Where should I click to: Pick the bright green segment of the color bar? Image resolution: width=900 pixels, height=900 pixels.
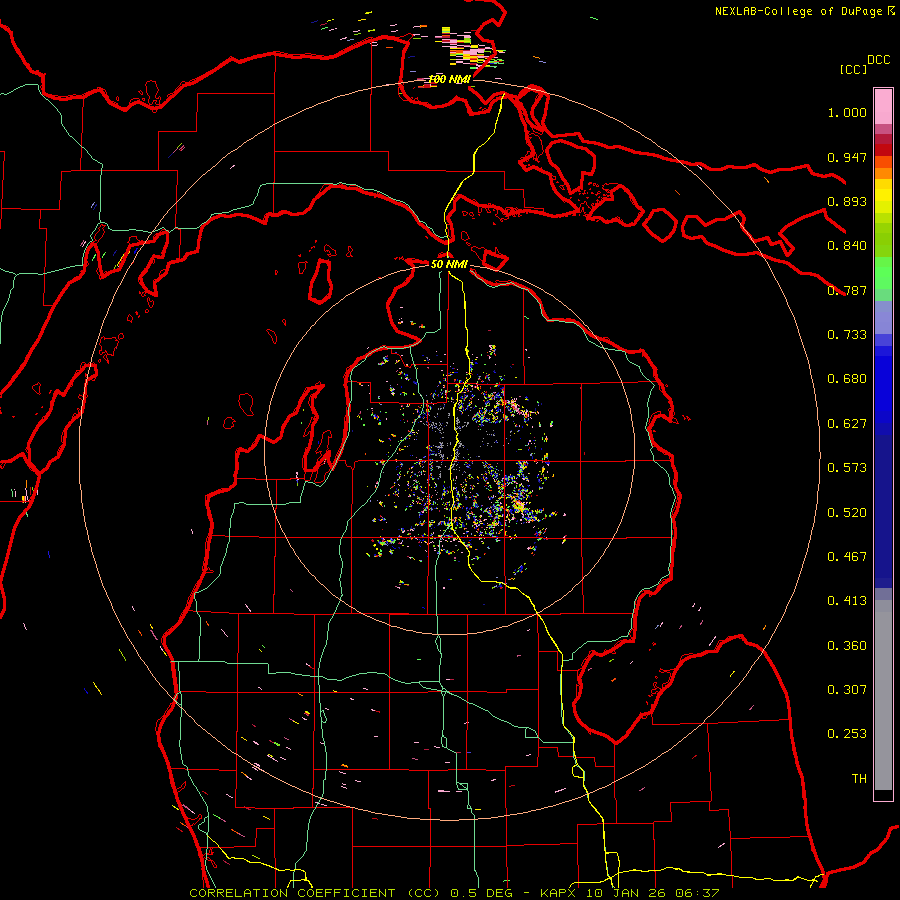[x=883, y=273]
